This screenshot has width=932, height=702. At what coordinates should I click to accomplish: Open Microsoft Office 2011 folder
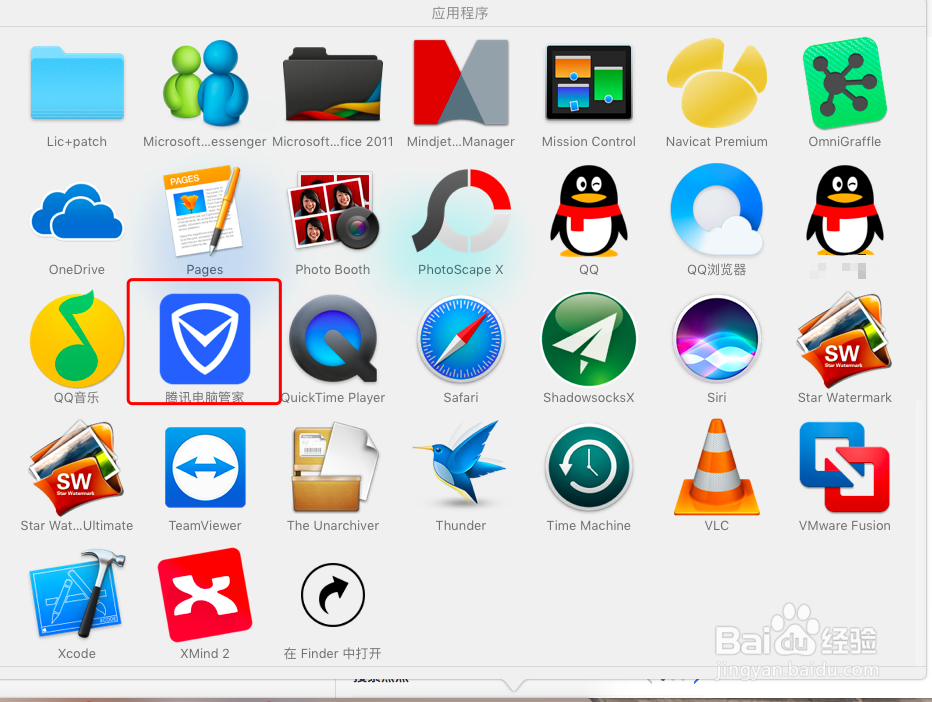pyautogui.click(x=333, y=83)
